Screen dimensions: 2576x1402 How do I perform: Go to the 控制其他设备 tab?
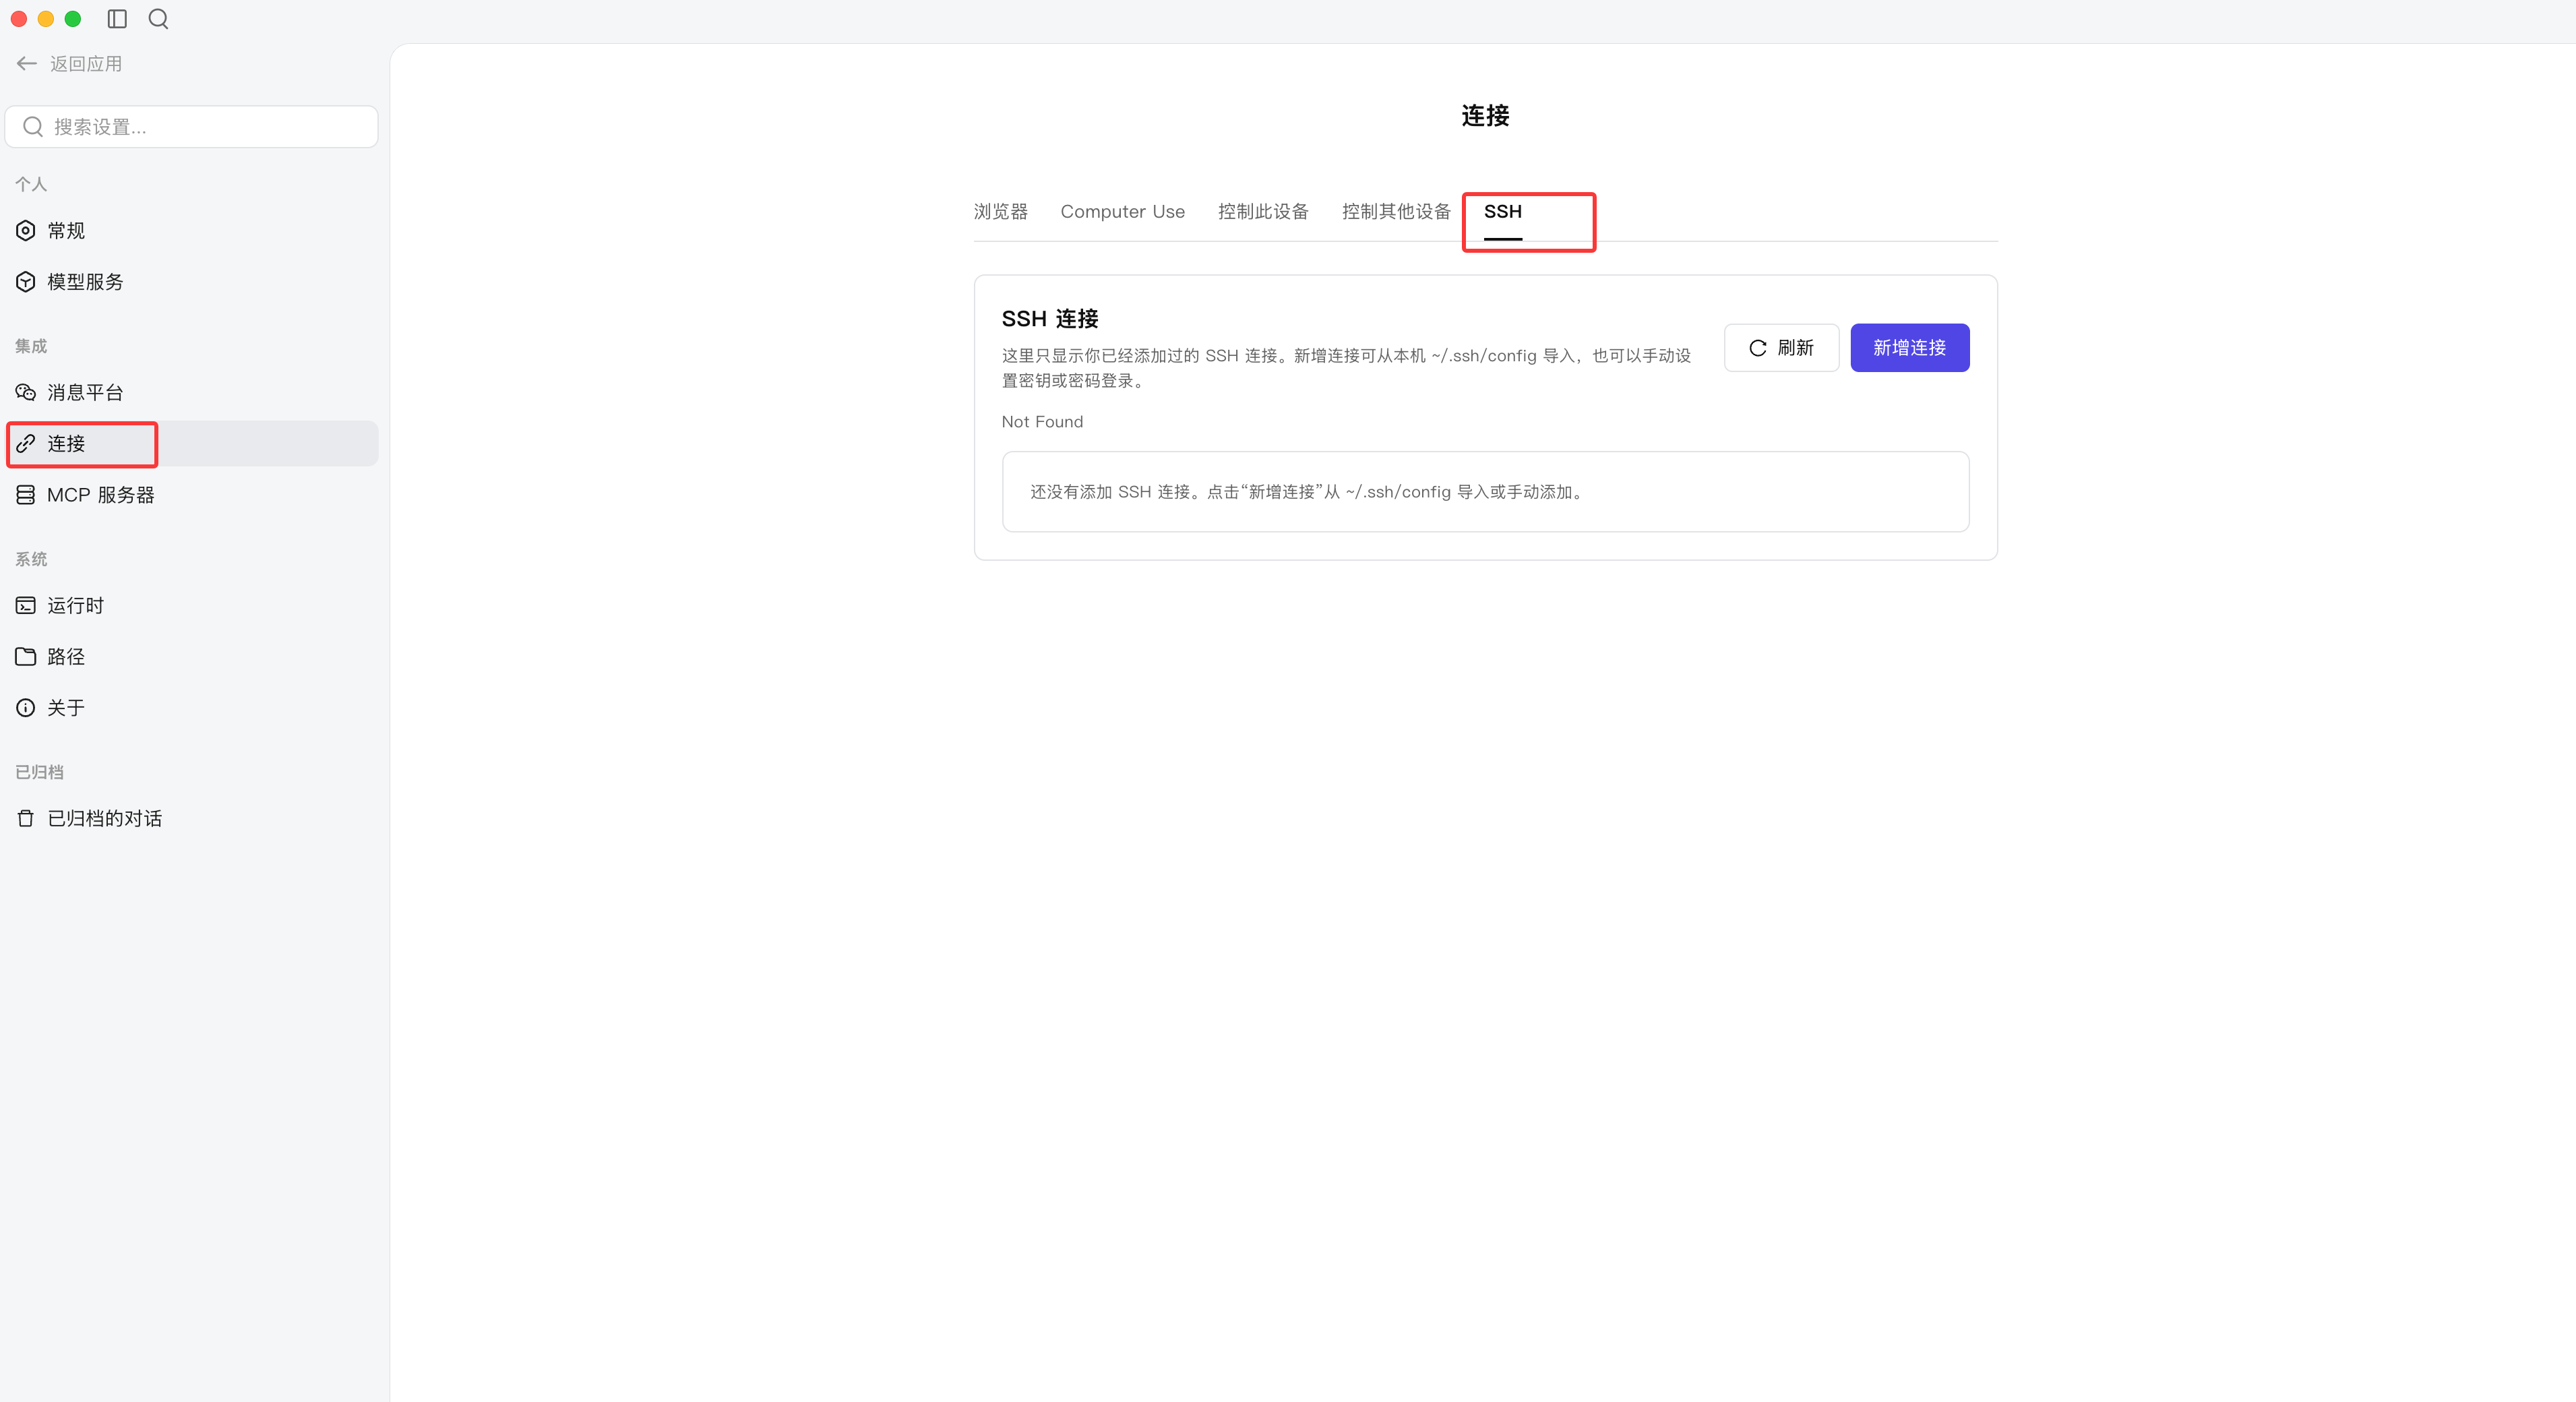1396,211
